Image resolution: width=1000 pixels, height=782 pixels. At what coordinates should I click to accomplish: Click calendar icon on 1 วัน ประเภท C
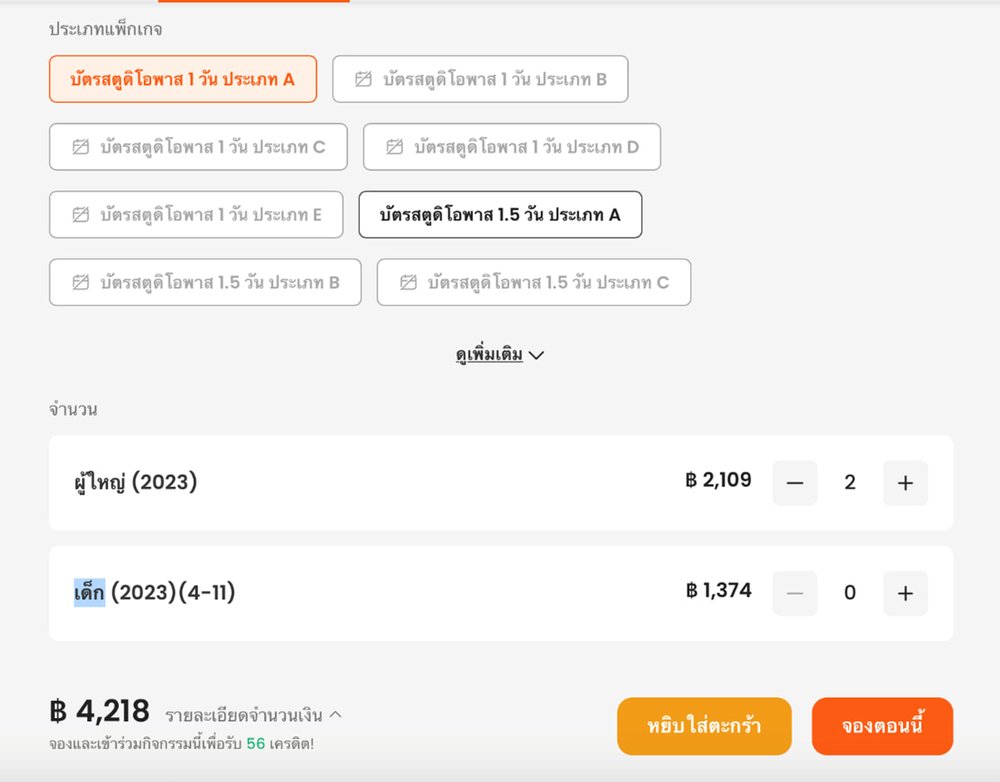[81, 147]
